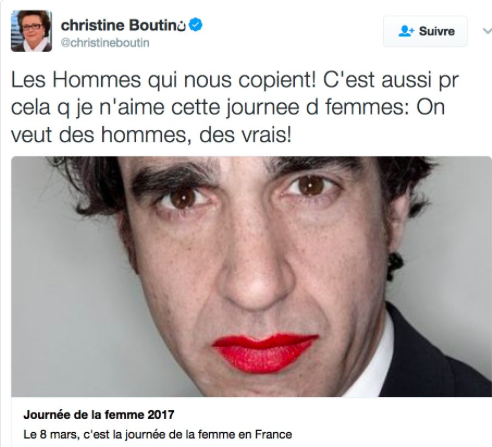Click the blue verified badge
This screenshot has height=447, width=492.
click(196, 25)
